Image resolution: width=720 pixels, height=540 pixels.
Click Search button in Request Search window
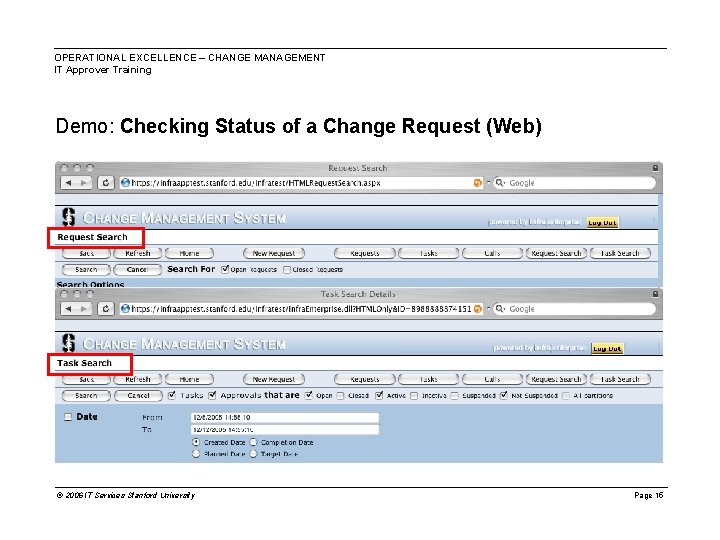[86, 270]
